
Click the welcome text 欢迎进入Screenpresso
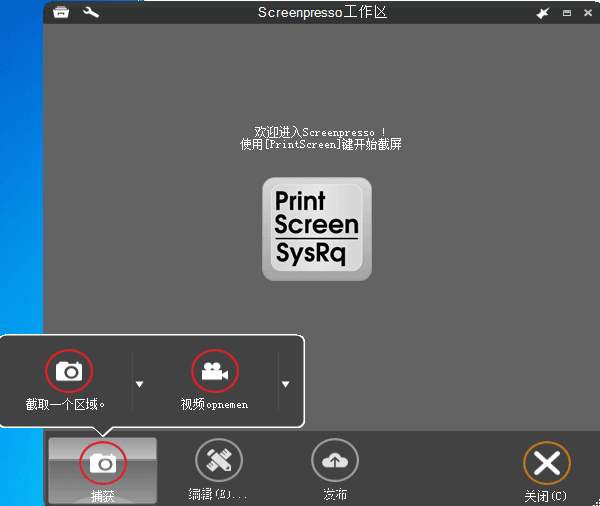pyautogui.click(x=320, y=132)
